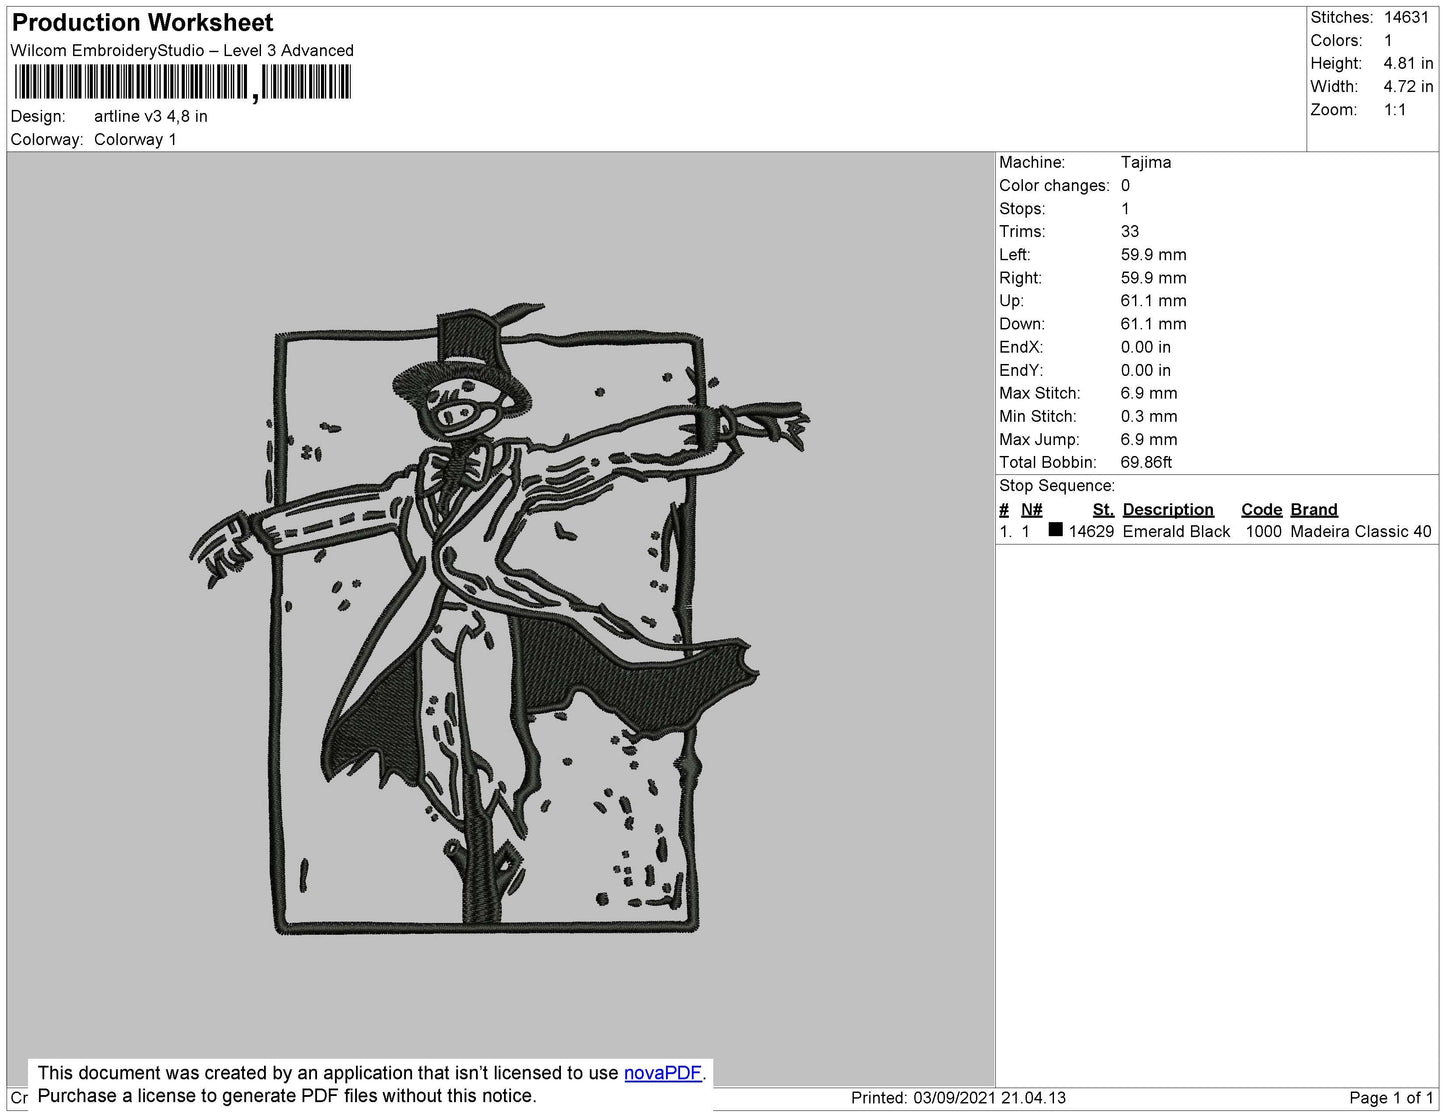Screen dimensions: 1445x1117
Task: Select the Width value 4.72 in
Action: click(1409, 86)
